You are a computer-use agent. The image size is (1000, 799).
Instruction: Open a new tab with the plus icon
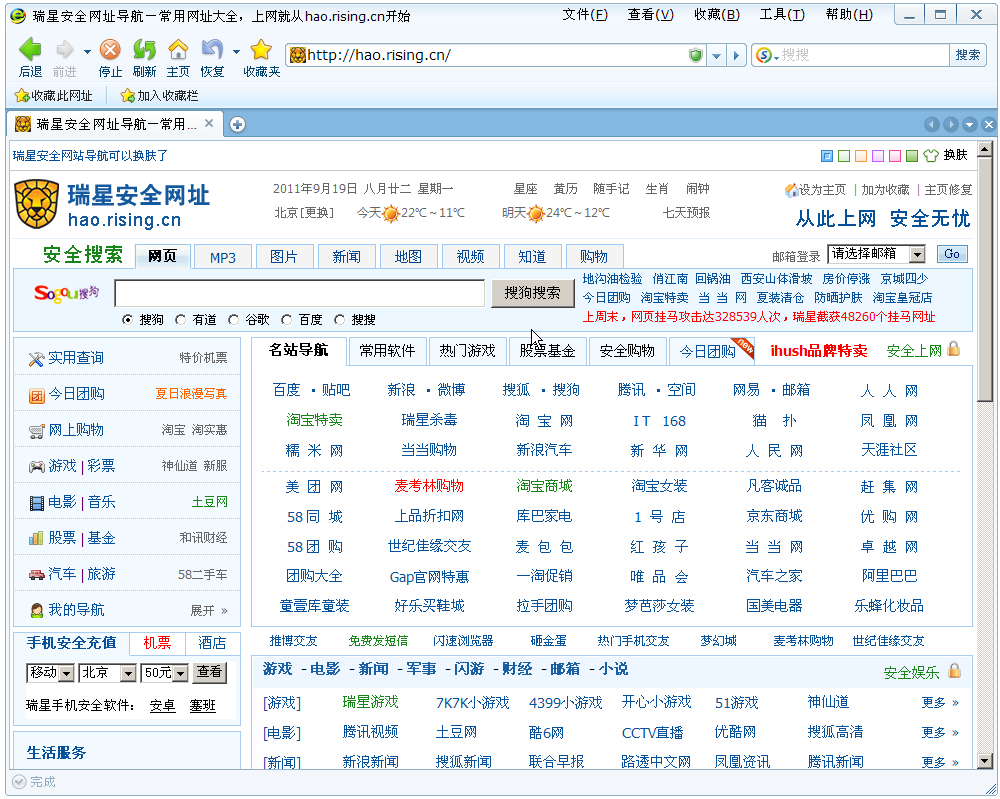click(x=237, y=124)
